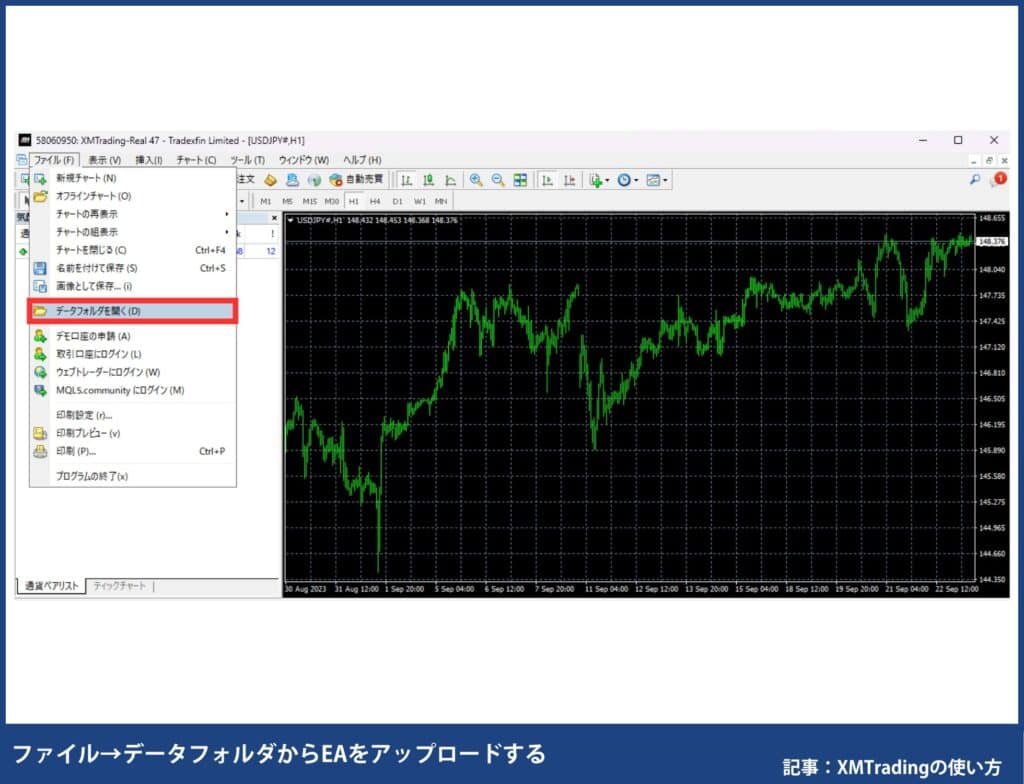Click the dropdown arrow left of M1 button
Screen dimensions: 1024x784
pyautogui.click(x=242, y=201)
